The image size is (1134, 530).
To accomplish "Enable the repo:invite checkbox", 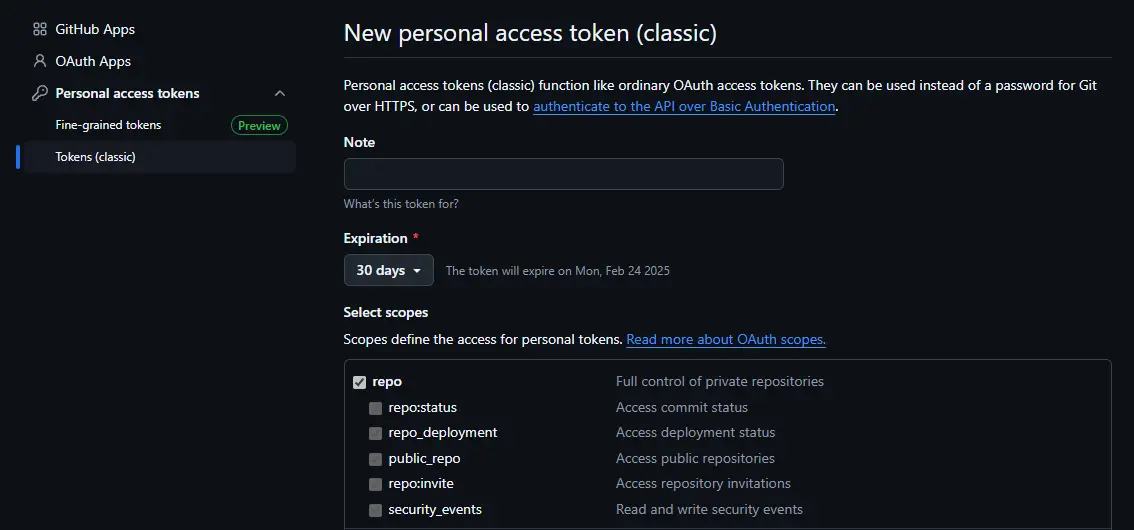I will pos(375,484).
